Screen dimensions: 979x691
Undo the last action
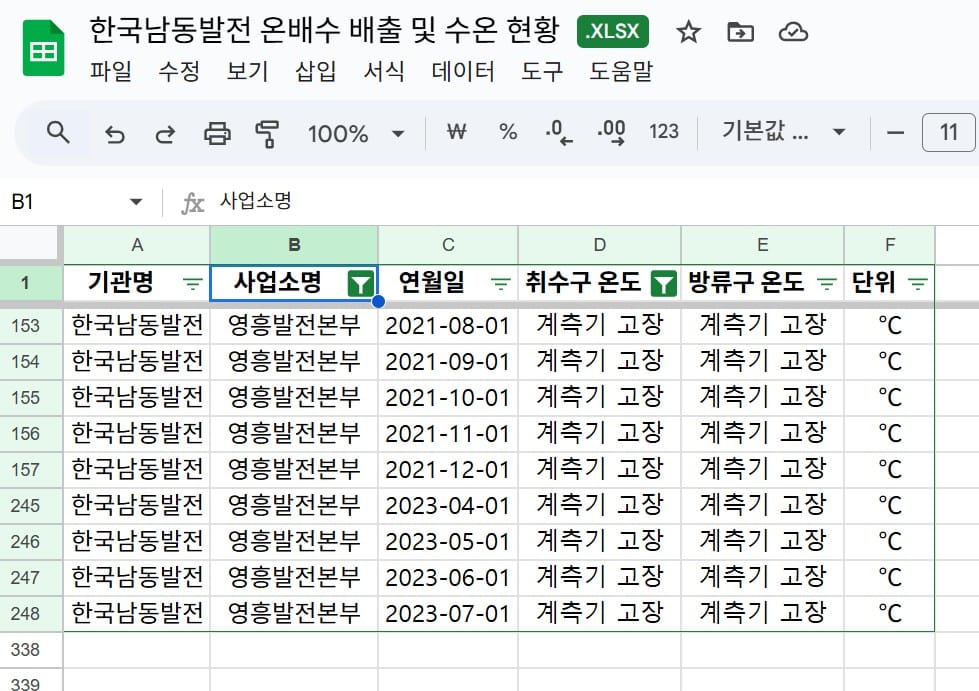tap(115, 133)
